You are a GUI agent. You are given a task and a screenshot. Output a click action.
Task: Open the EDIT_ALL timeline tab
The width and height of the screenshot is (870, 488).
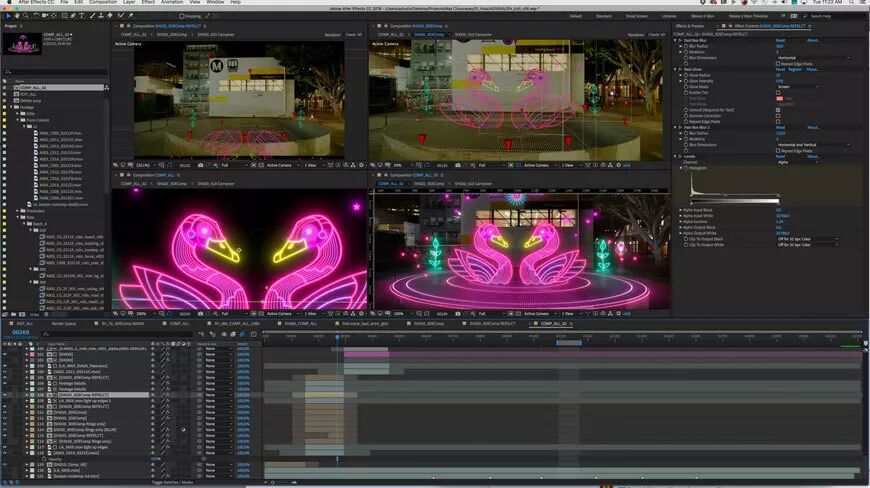click(24, 323)
